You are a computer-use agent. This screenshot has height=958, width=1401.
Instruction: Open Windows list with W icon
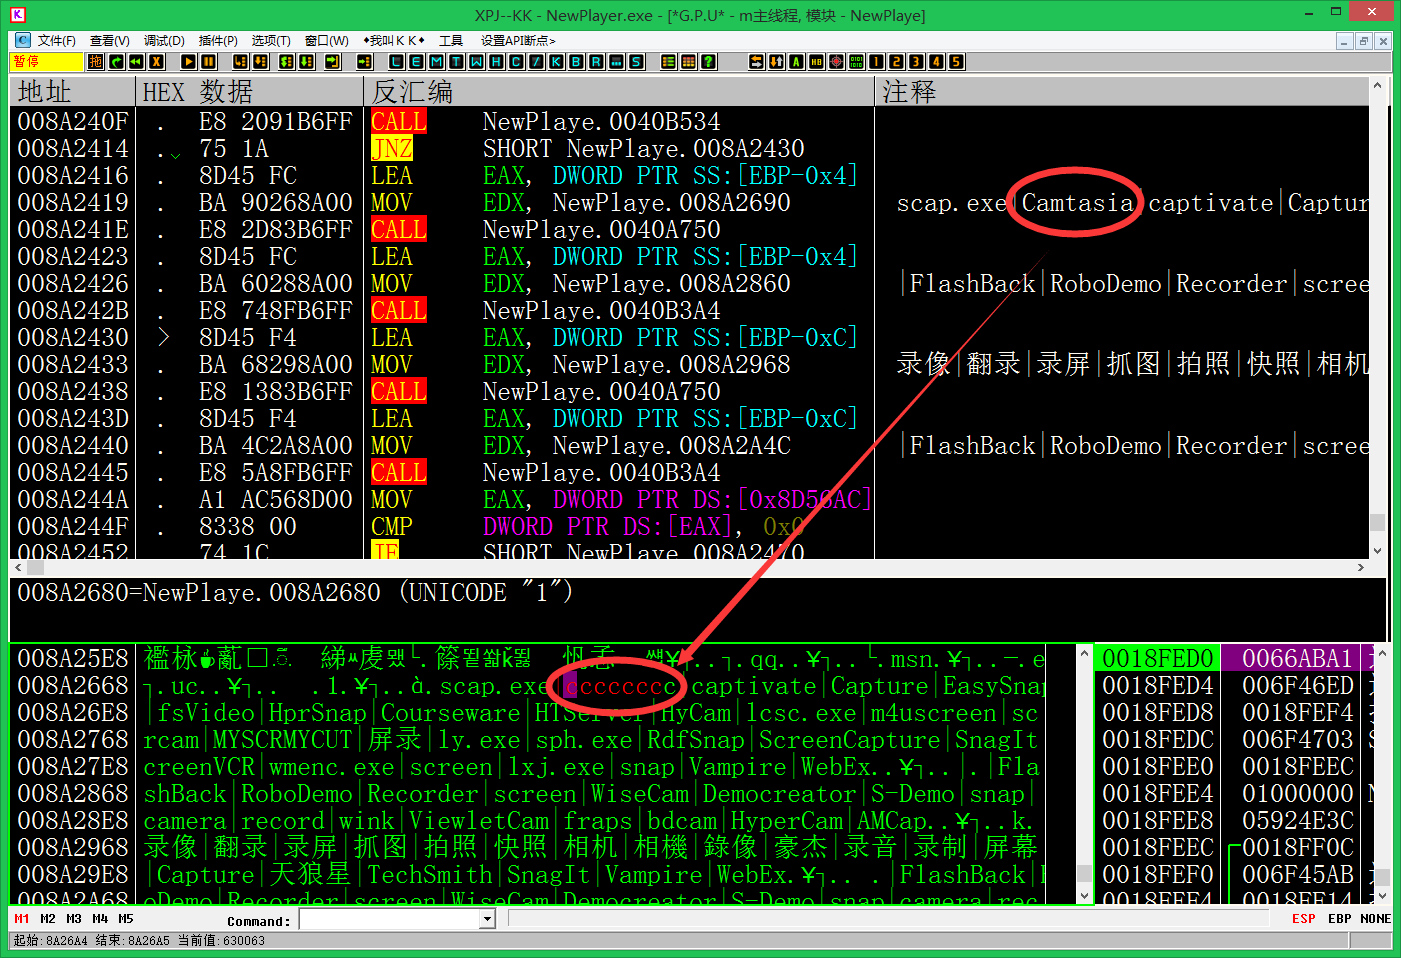point(477,62)
